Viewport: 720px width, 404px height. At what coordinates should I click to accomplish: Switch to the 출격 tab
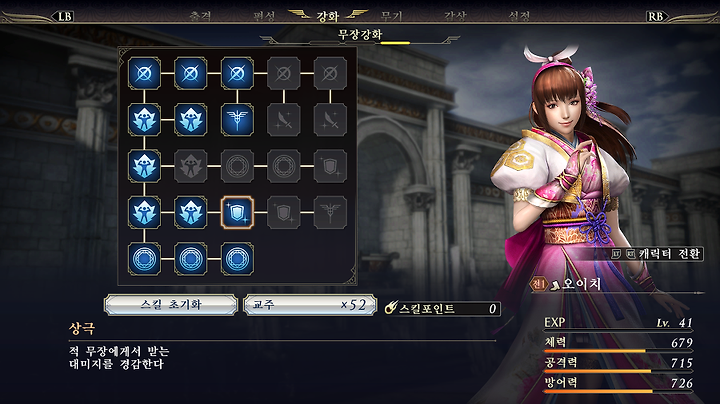pos(201,17)
